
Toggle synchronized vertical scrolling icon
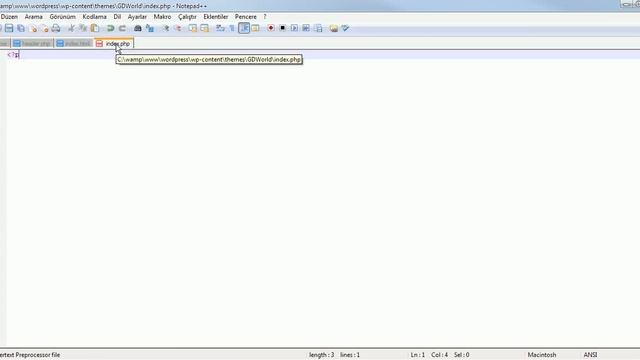point(193,28)
